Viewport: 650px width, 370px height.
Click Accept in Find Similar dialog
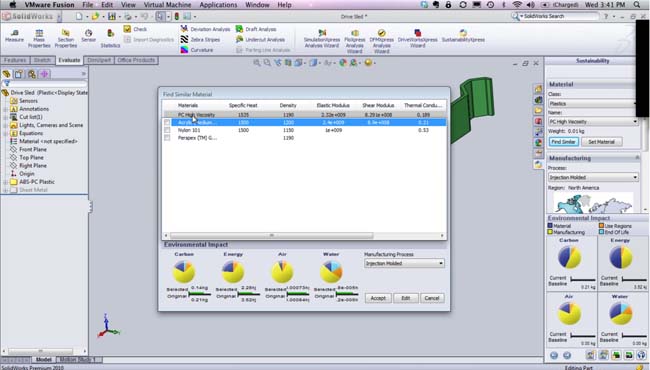378,298
